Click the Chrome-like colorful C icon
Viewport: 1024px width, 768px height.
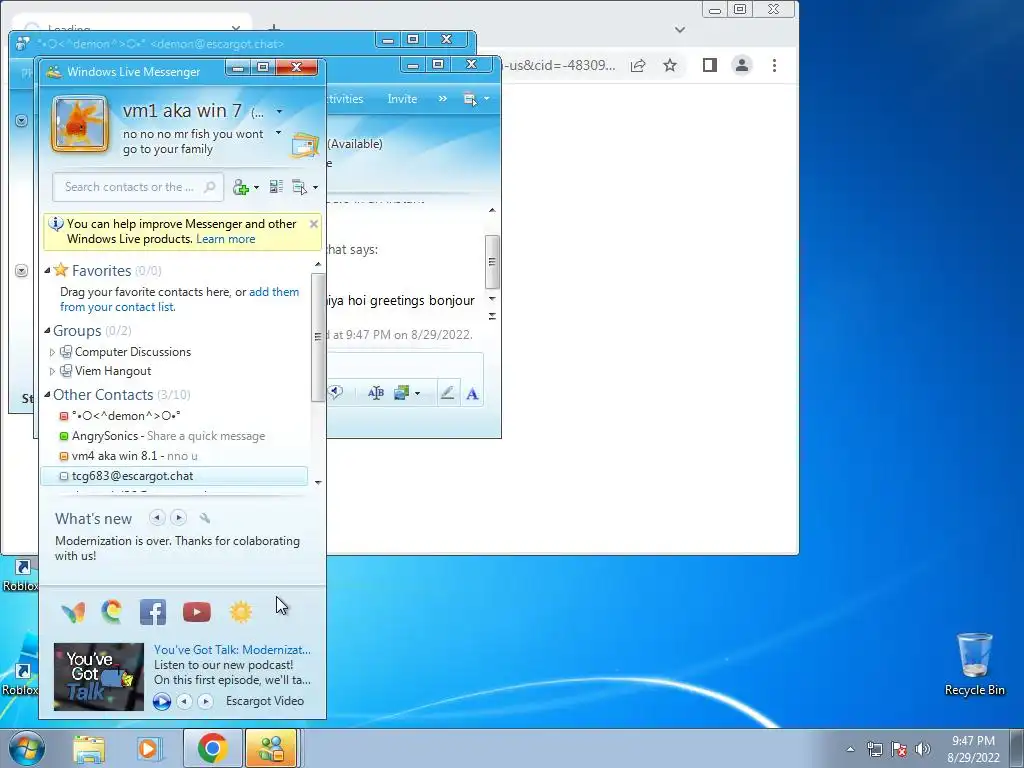(112, 612)
